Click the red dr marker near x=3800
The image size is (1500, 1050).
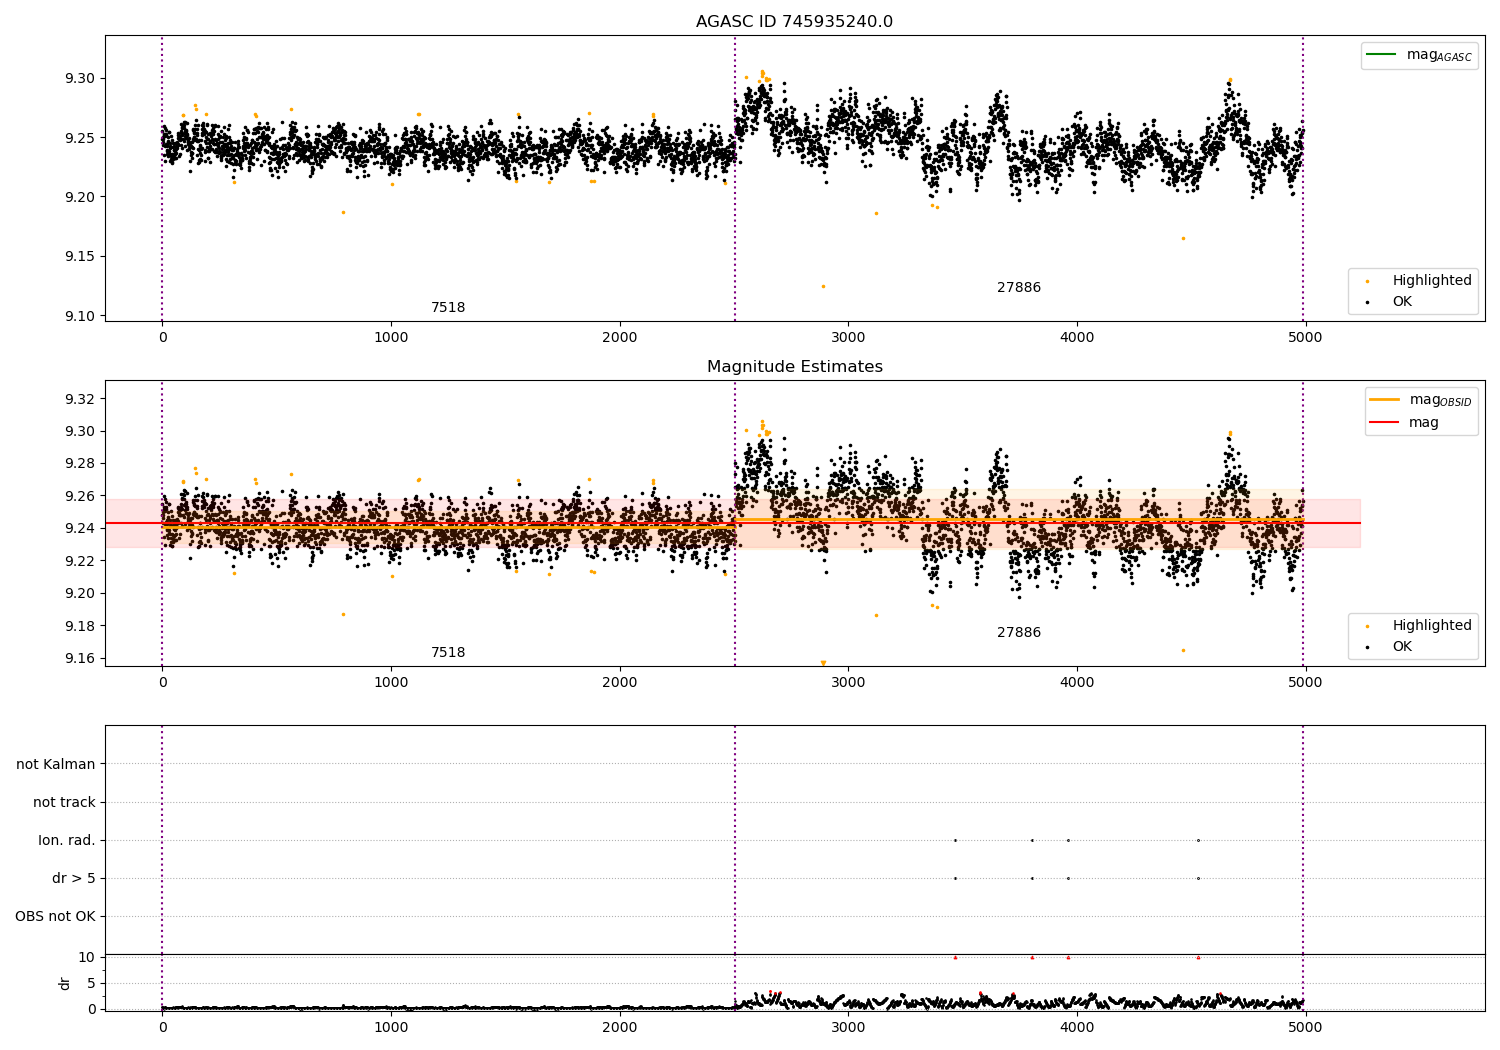[x=1032, y=957]
